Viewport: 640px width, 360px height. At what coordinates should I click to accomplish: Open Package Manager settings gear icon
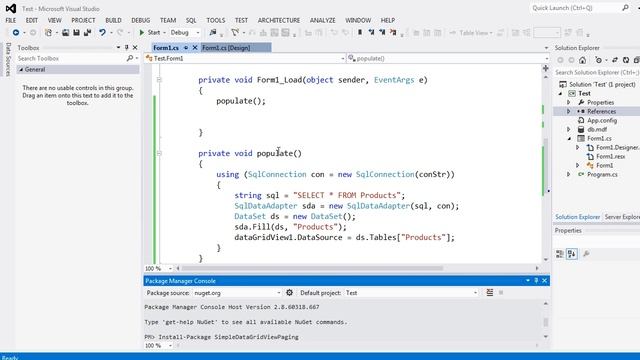tap(289, 293)
